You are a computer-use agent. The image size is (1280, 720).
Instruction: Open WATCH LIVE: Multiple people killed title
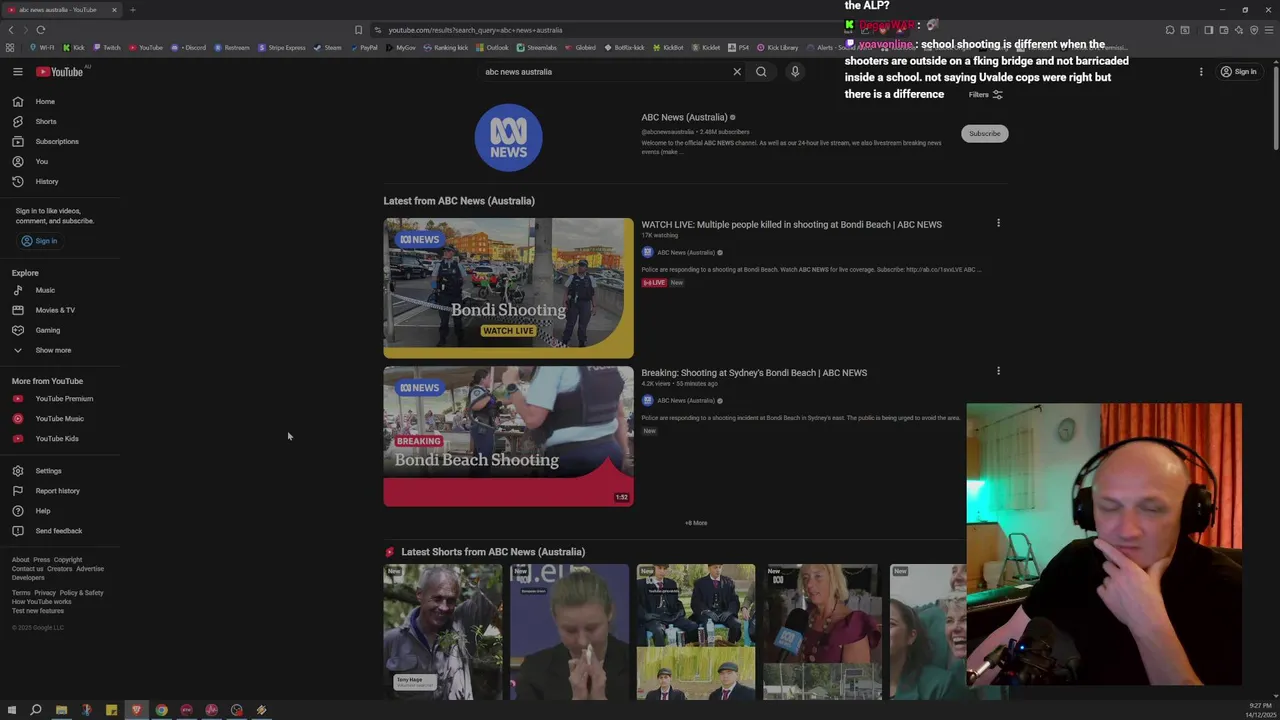point(791,225)
